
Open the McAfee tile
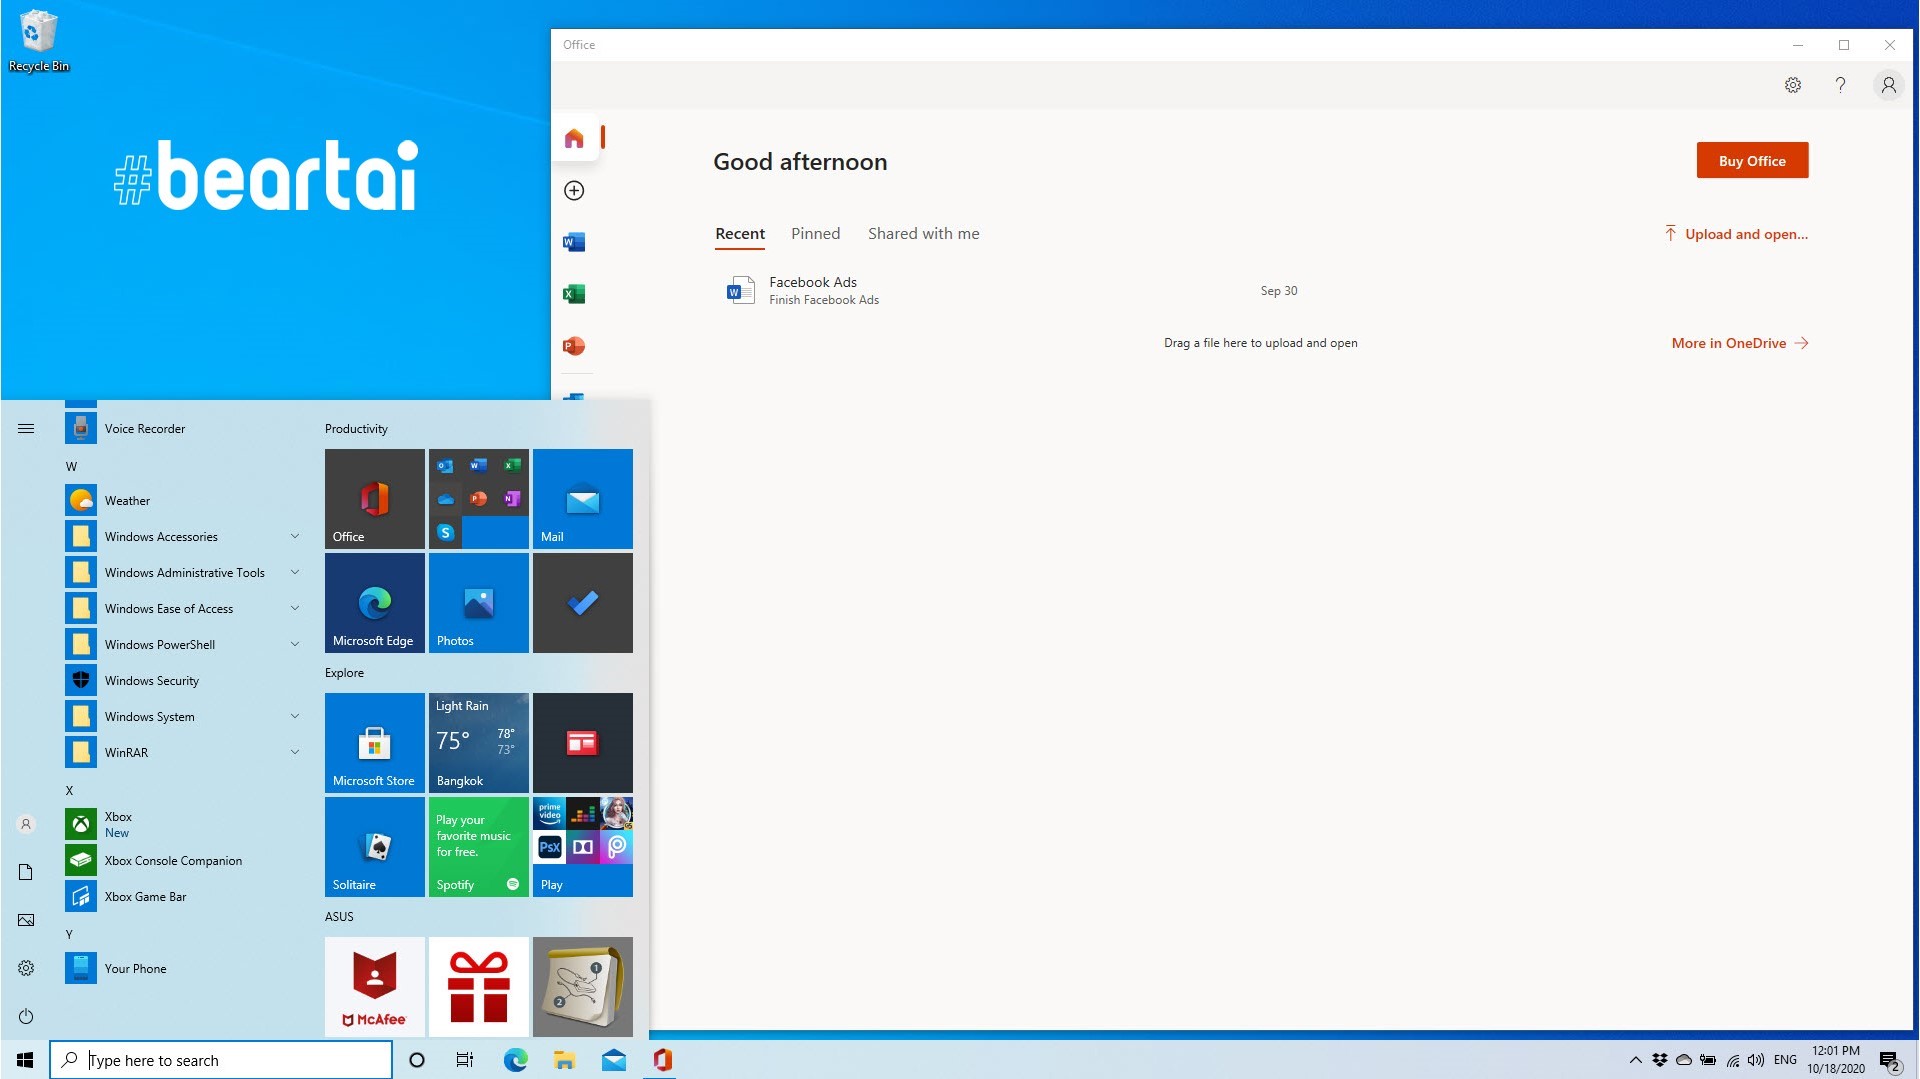pyautogui.click(x=374, y=987)
